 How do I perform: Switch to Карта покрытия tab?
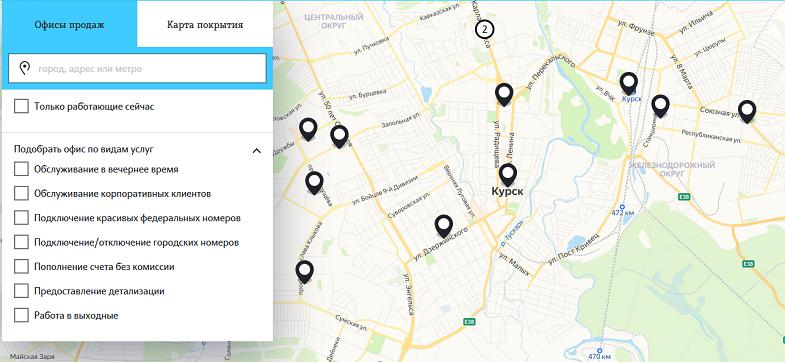pos(205,25)
